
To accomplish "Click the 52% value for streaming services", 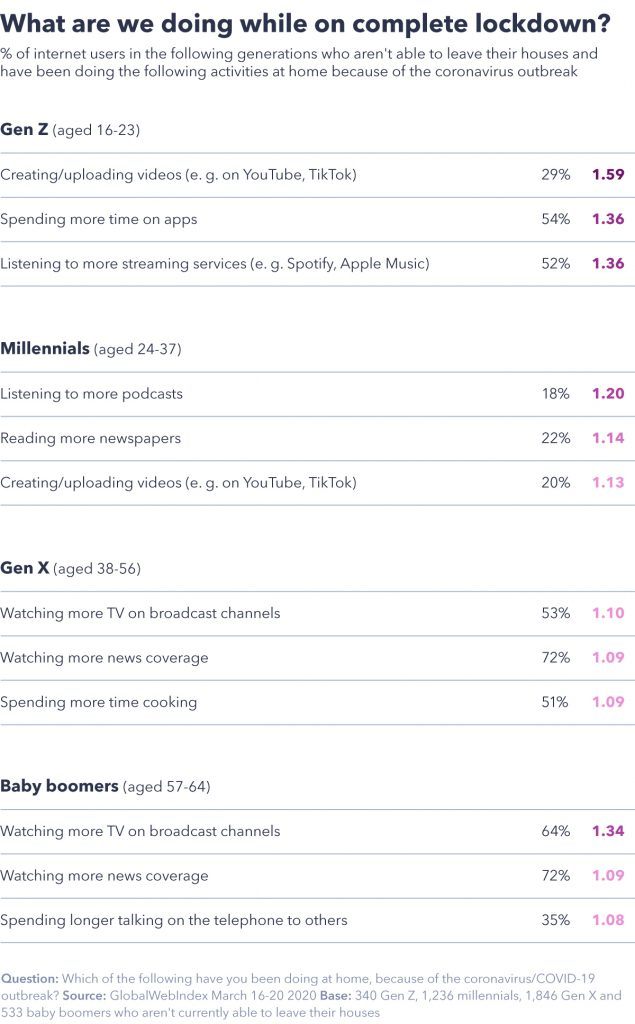I will (555, 263).
